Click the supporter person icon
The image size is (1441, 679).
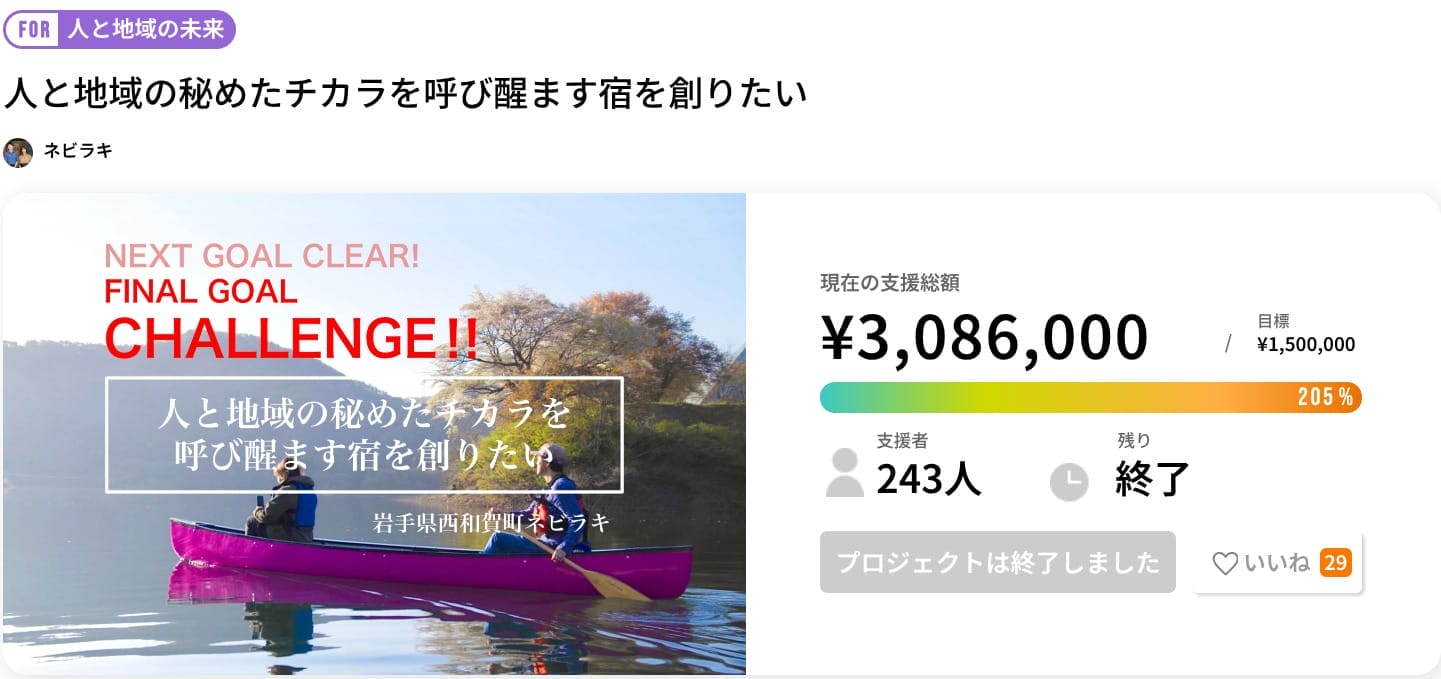(844, 473)
